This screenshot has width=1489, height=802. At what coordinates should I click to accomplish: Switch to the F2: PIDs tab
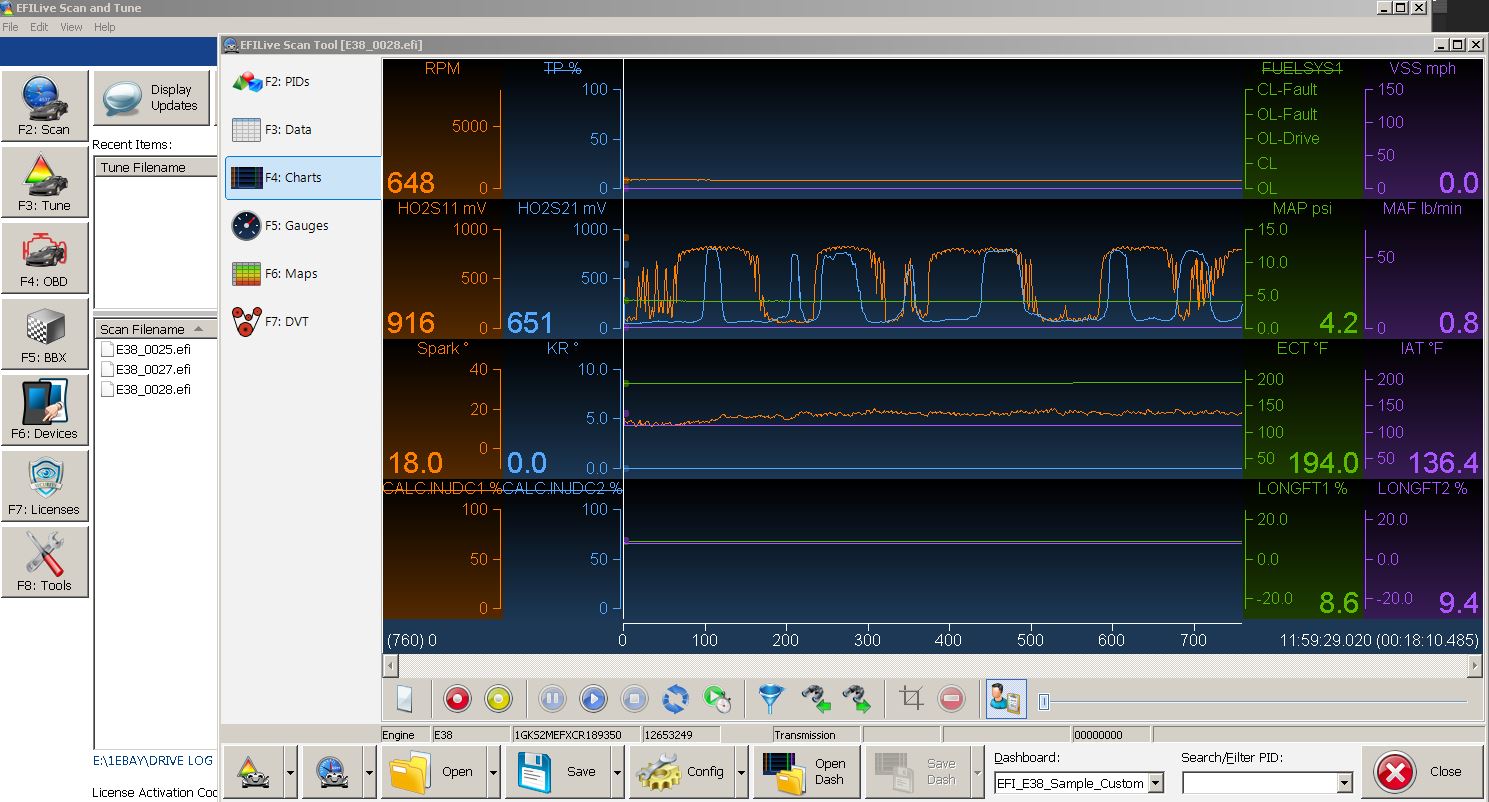(x=302, y=81)
